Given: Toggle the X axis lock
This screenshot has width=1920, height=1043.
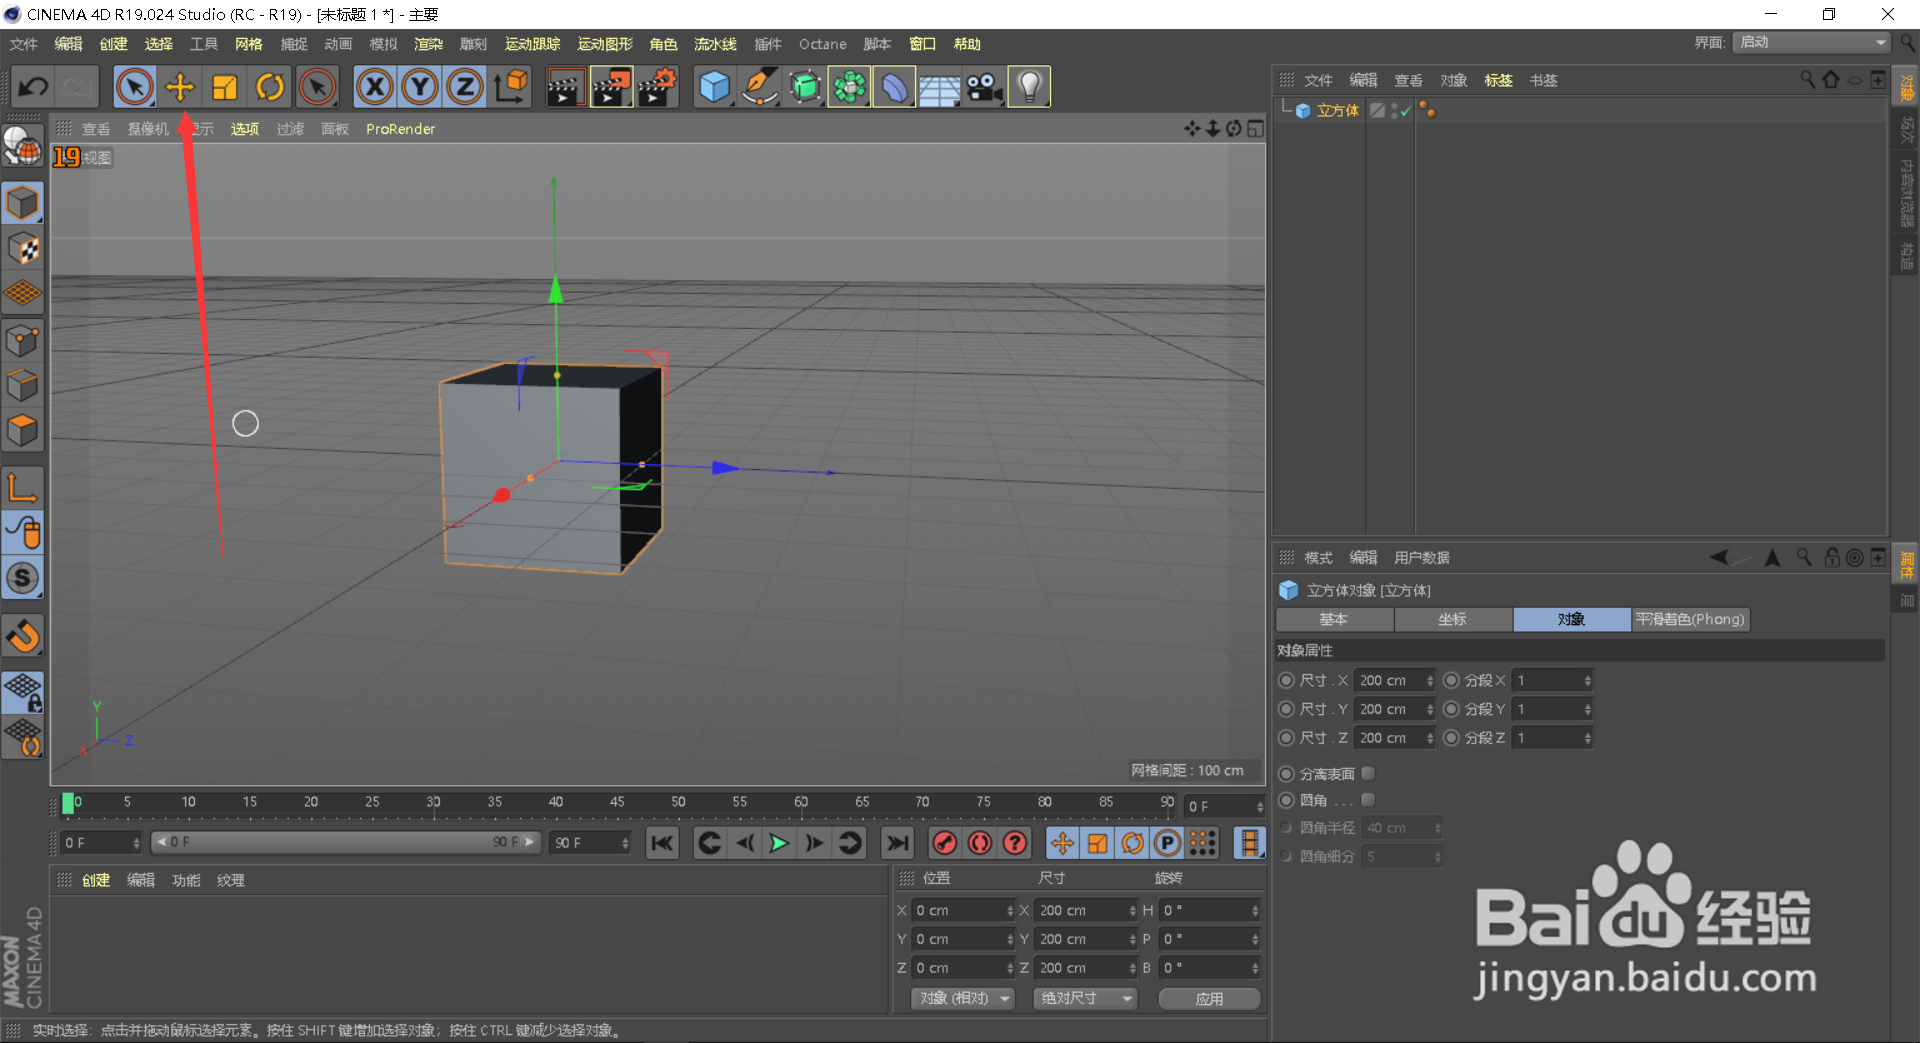Looking at the screenshot, I should (375, 87).
